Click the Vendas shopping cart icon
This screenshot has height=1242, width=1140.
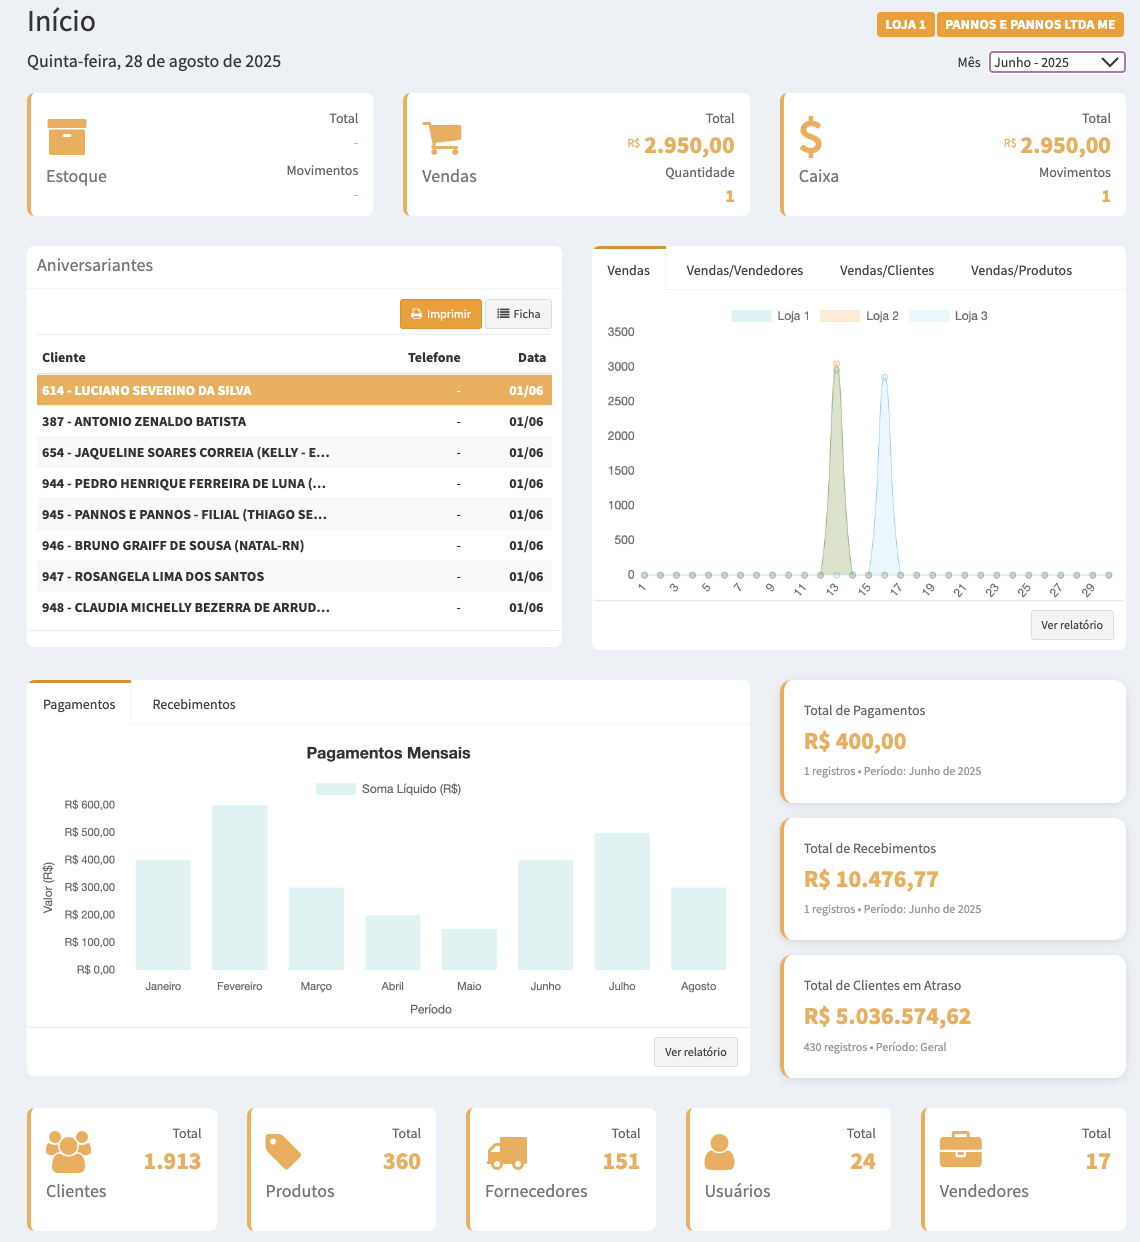tap(442, 138)
